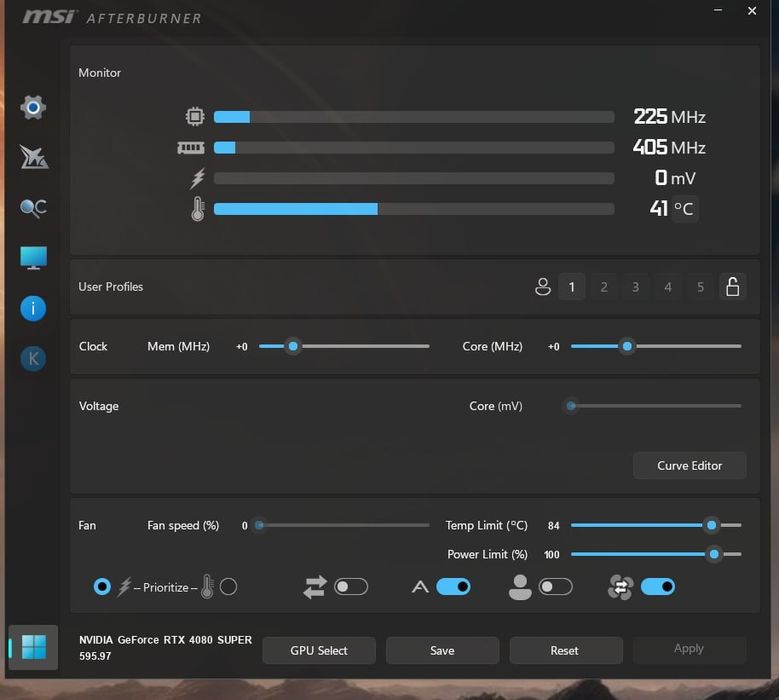Click the Prioritize lightning bolt icon
Viewport: 779px width, 700px height.
point(124,587)
